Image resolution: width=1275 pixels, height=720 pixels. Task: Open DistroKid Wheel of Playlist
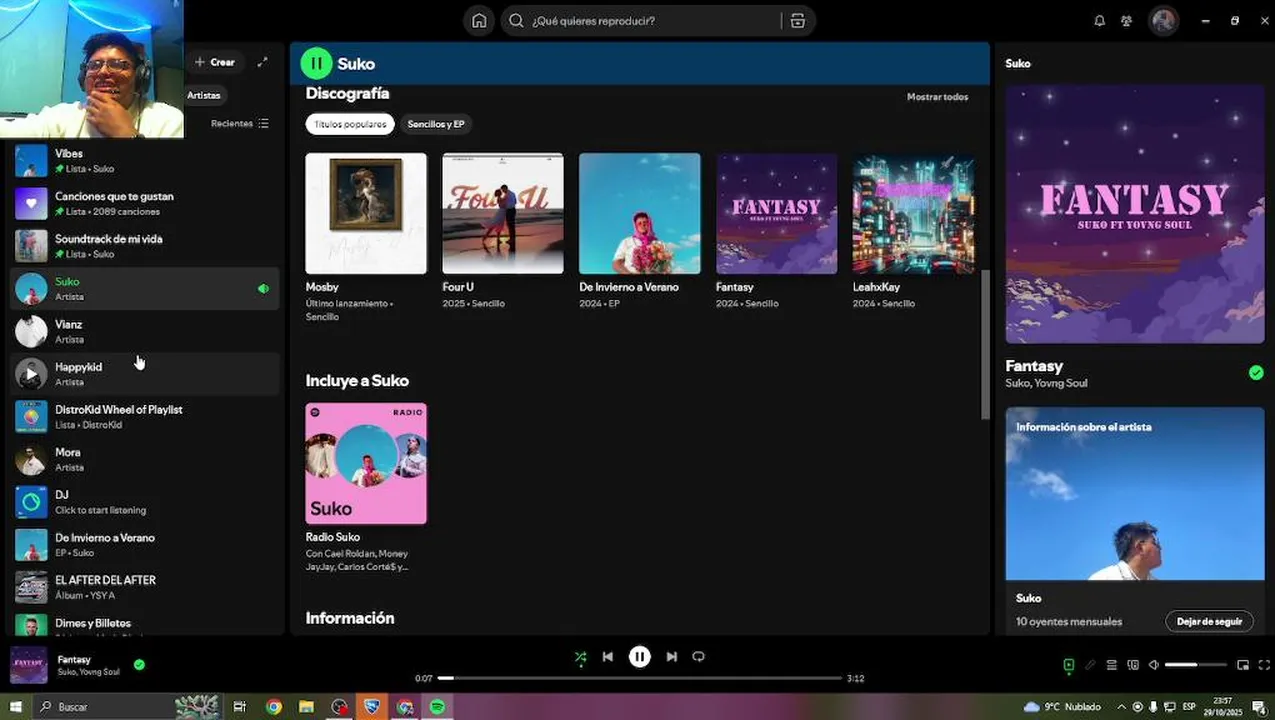[145, 417]
